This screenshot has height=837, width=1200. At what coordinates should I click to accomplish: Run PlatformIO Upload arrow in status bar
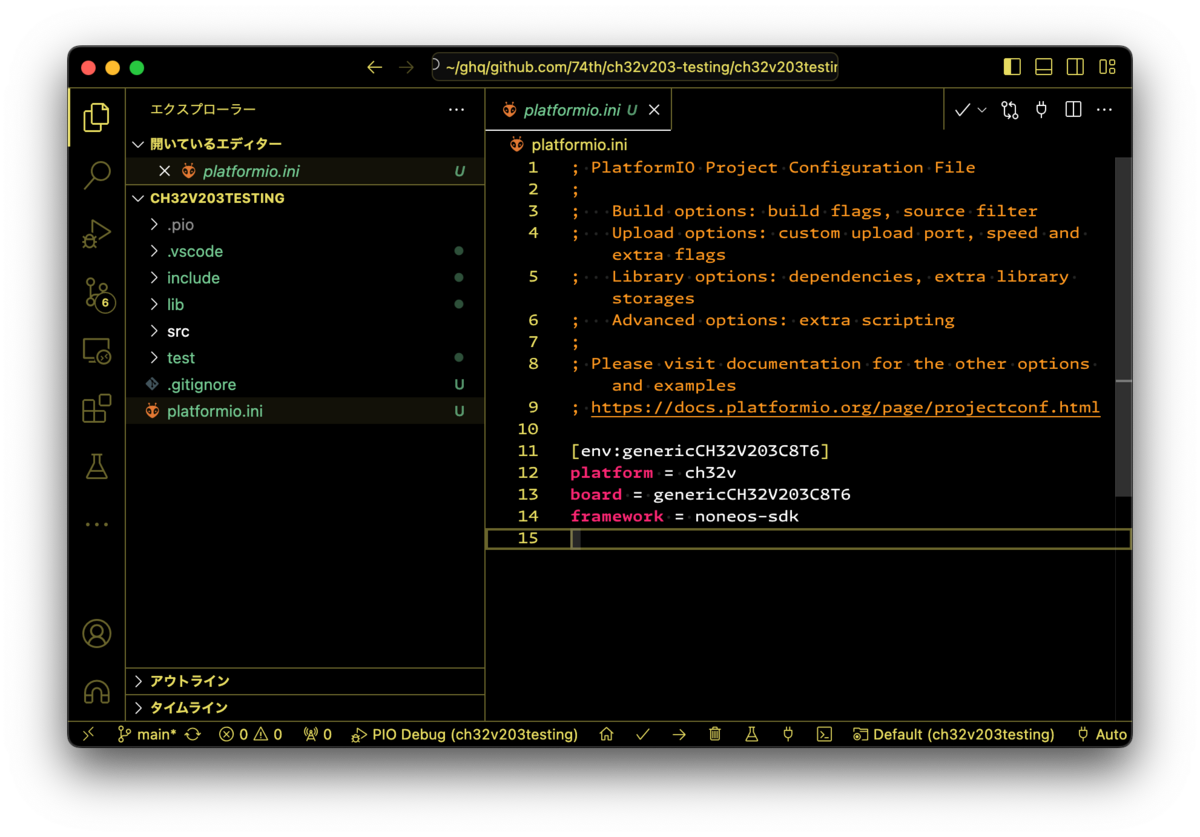(x=679, y=734)
